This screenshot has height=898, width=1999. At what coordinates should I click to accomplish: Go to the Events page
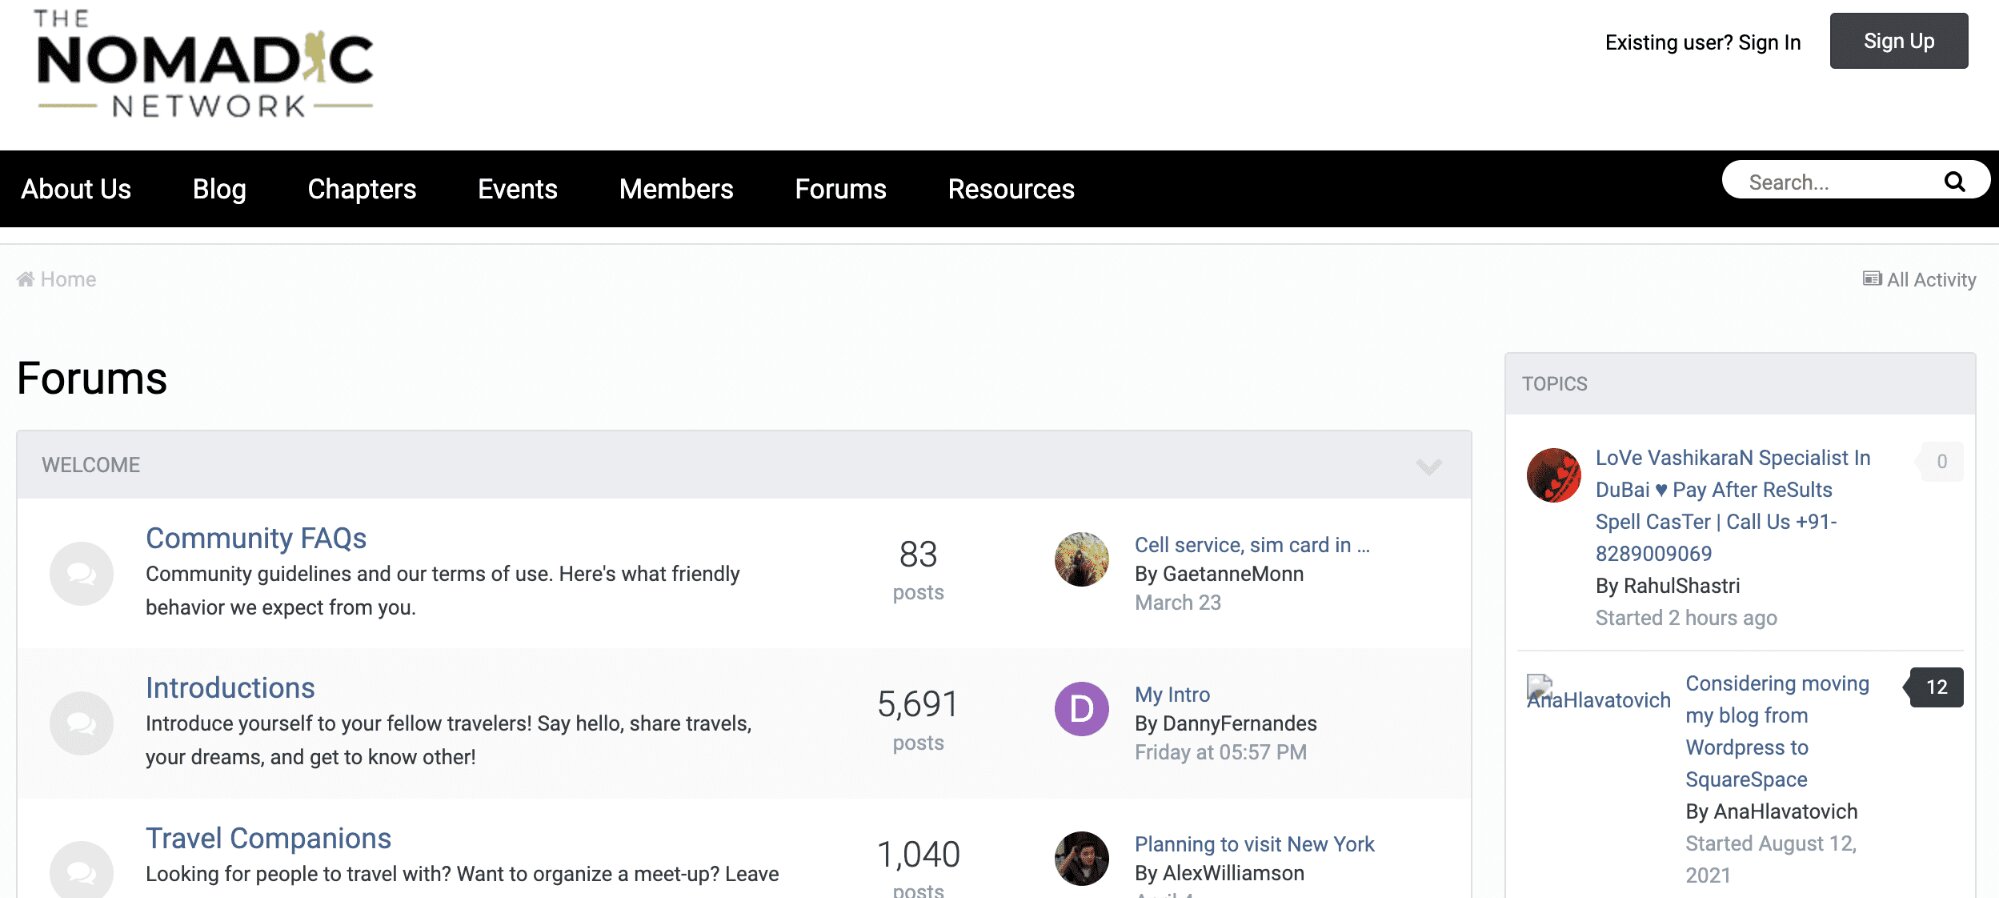point(517,189)
